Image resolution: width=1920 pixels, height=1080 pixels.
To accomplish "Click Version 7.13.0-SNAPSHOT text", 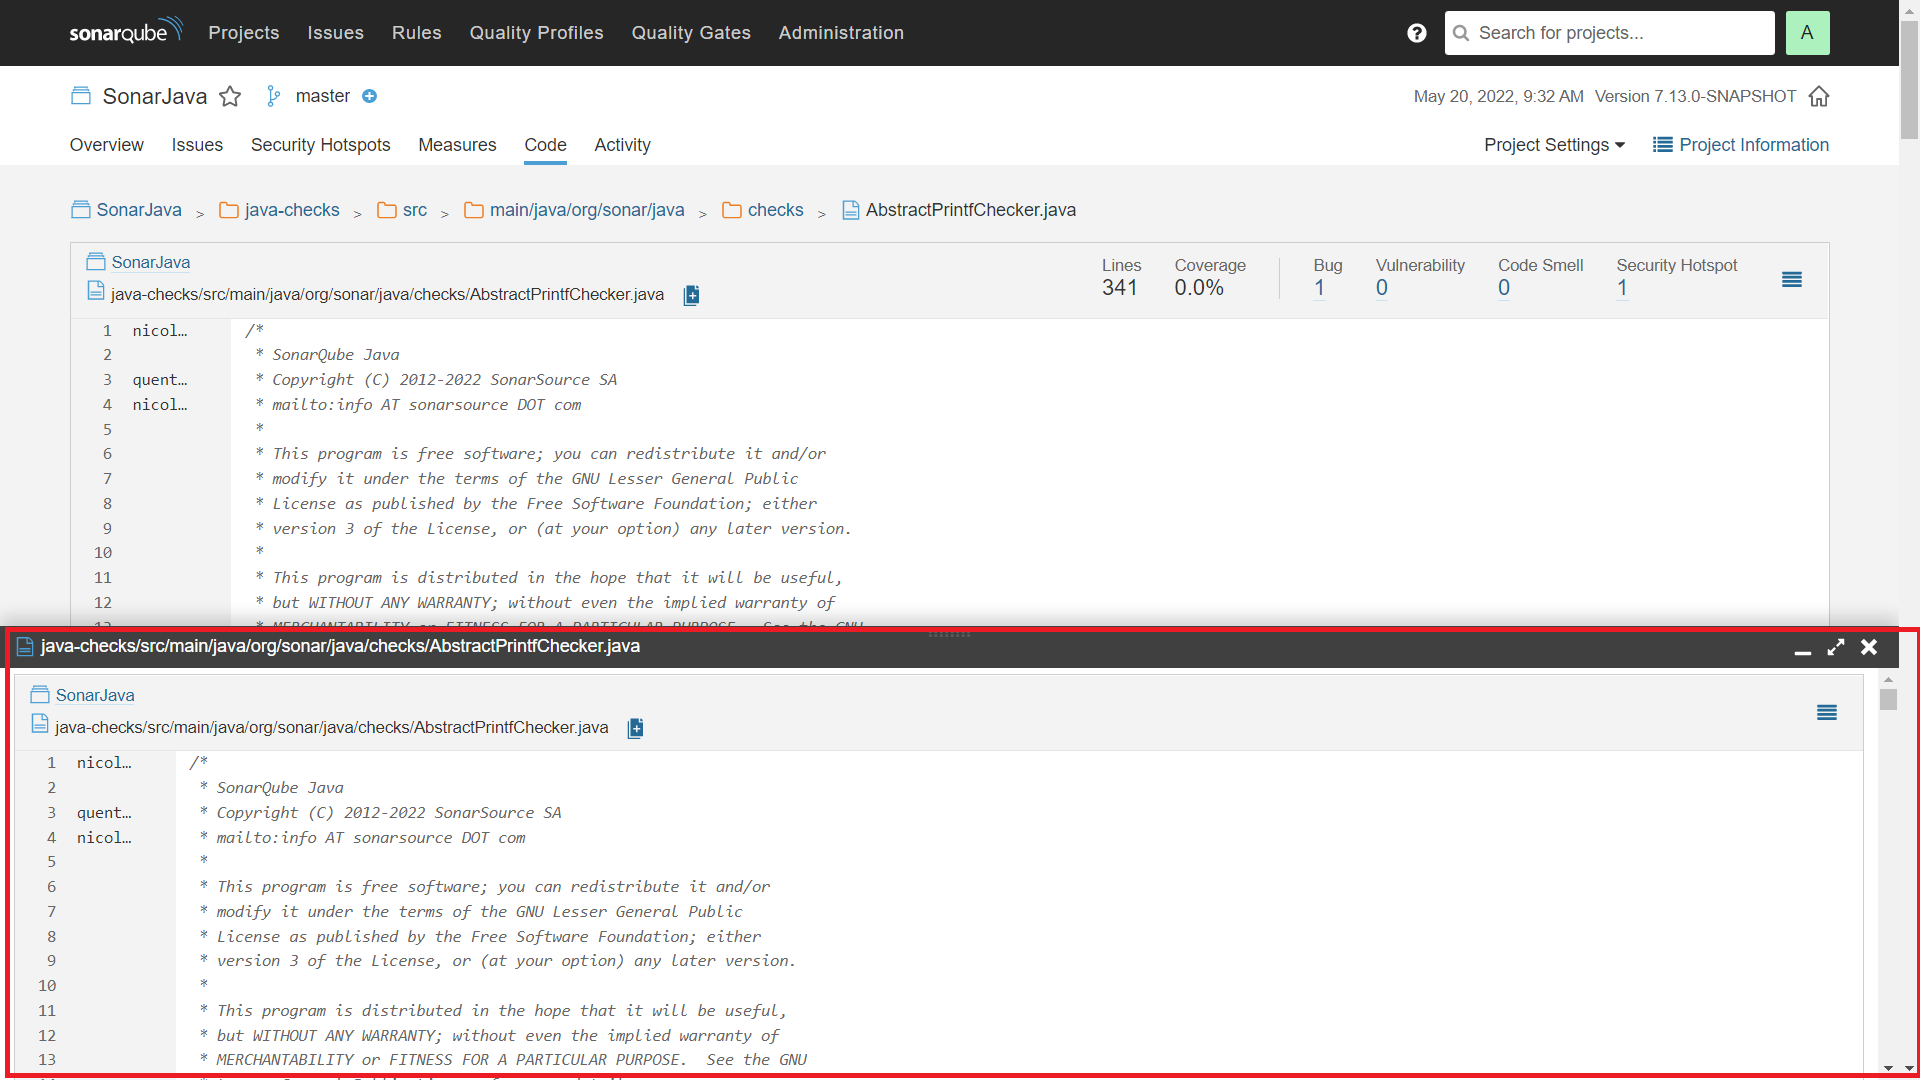I will click(x=1695, y=96).
